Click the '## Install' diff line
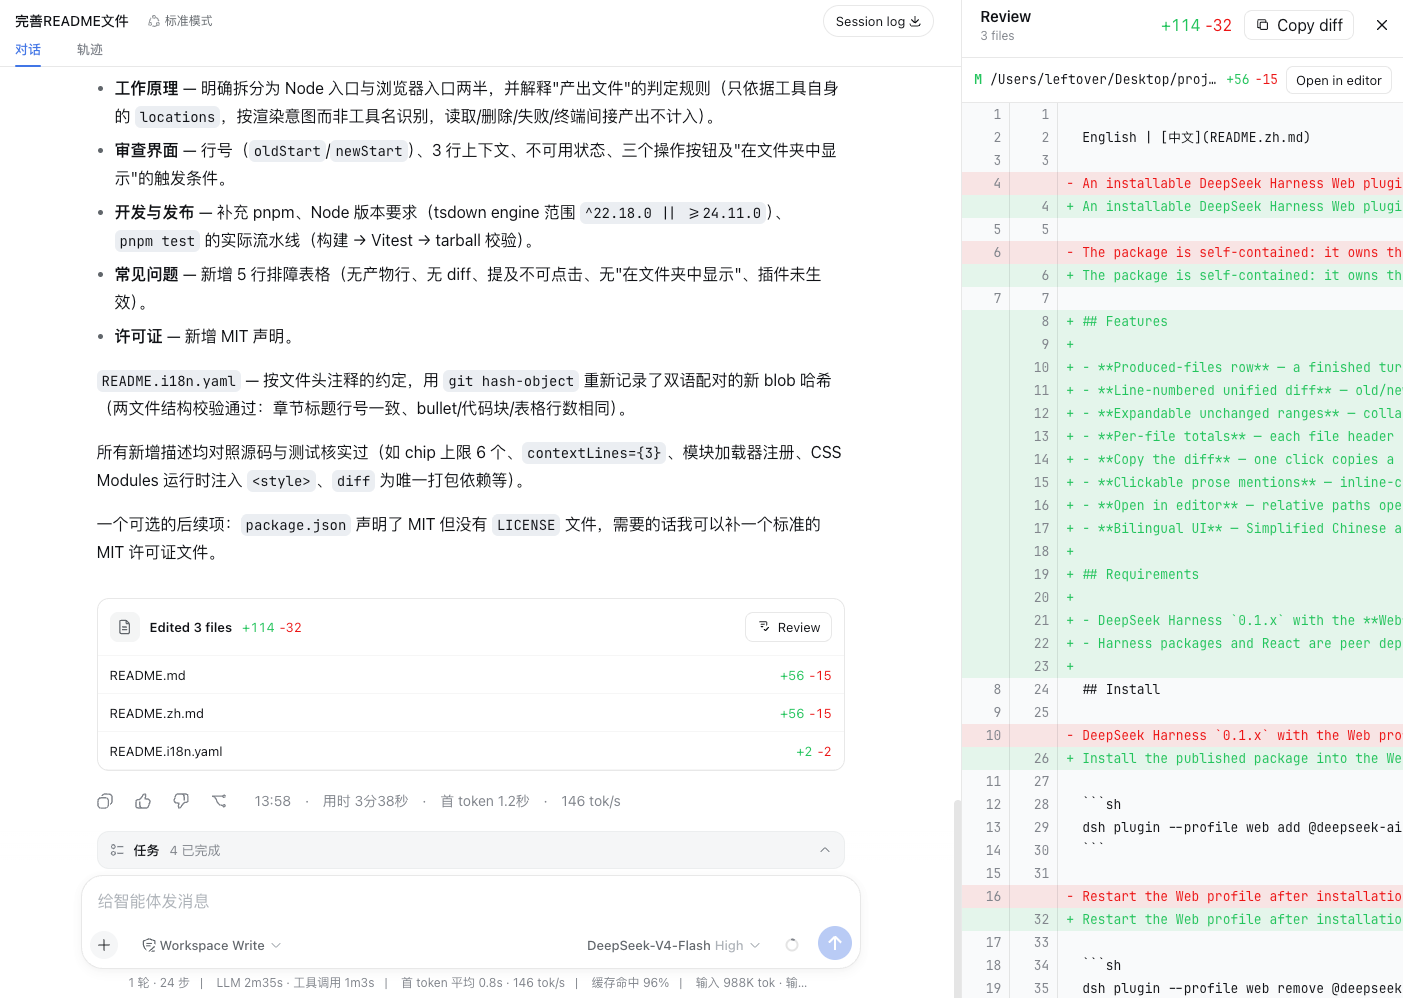1403x998 pixels. (1182, 689)
